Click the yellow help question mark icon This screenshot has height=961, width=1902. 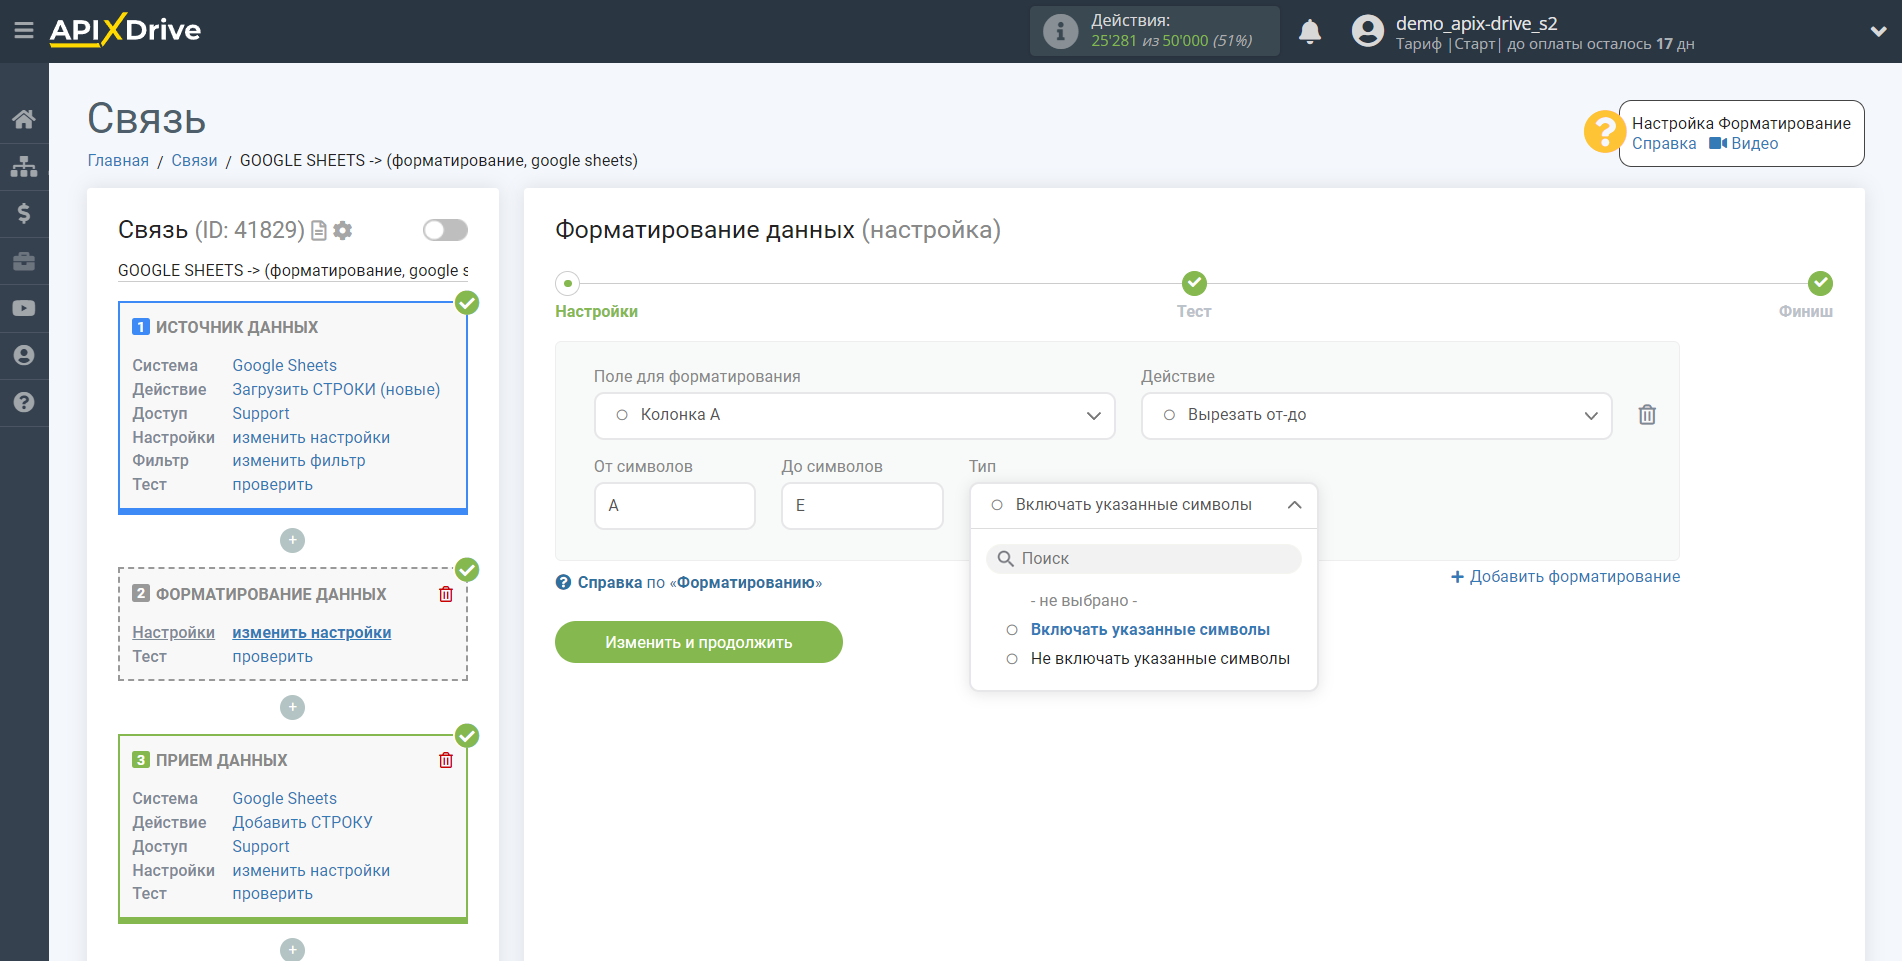coord(1604,132)
